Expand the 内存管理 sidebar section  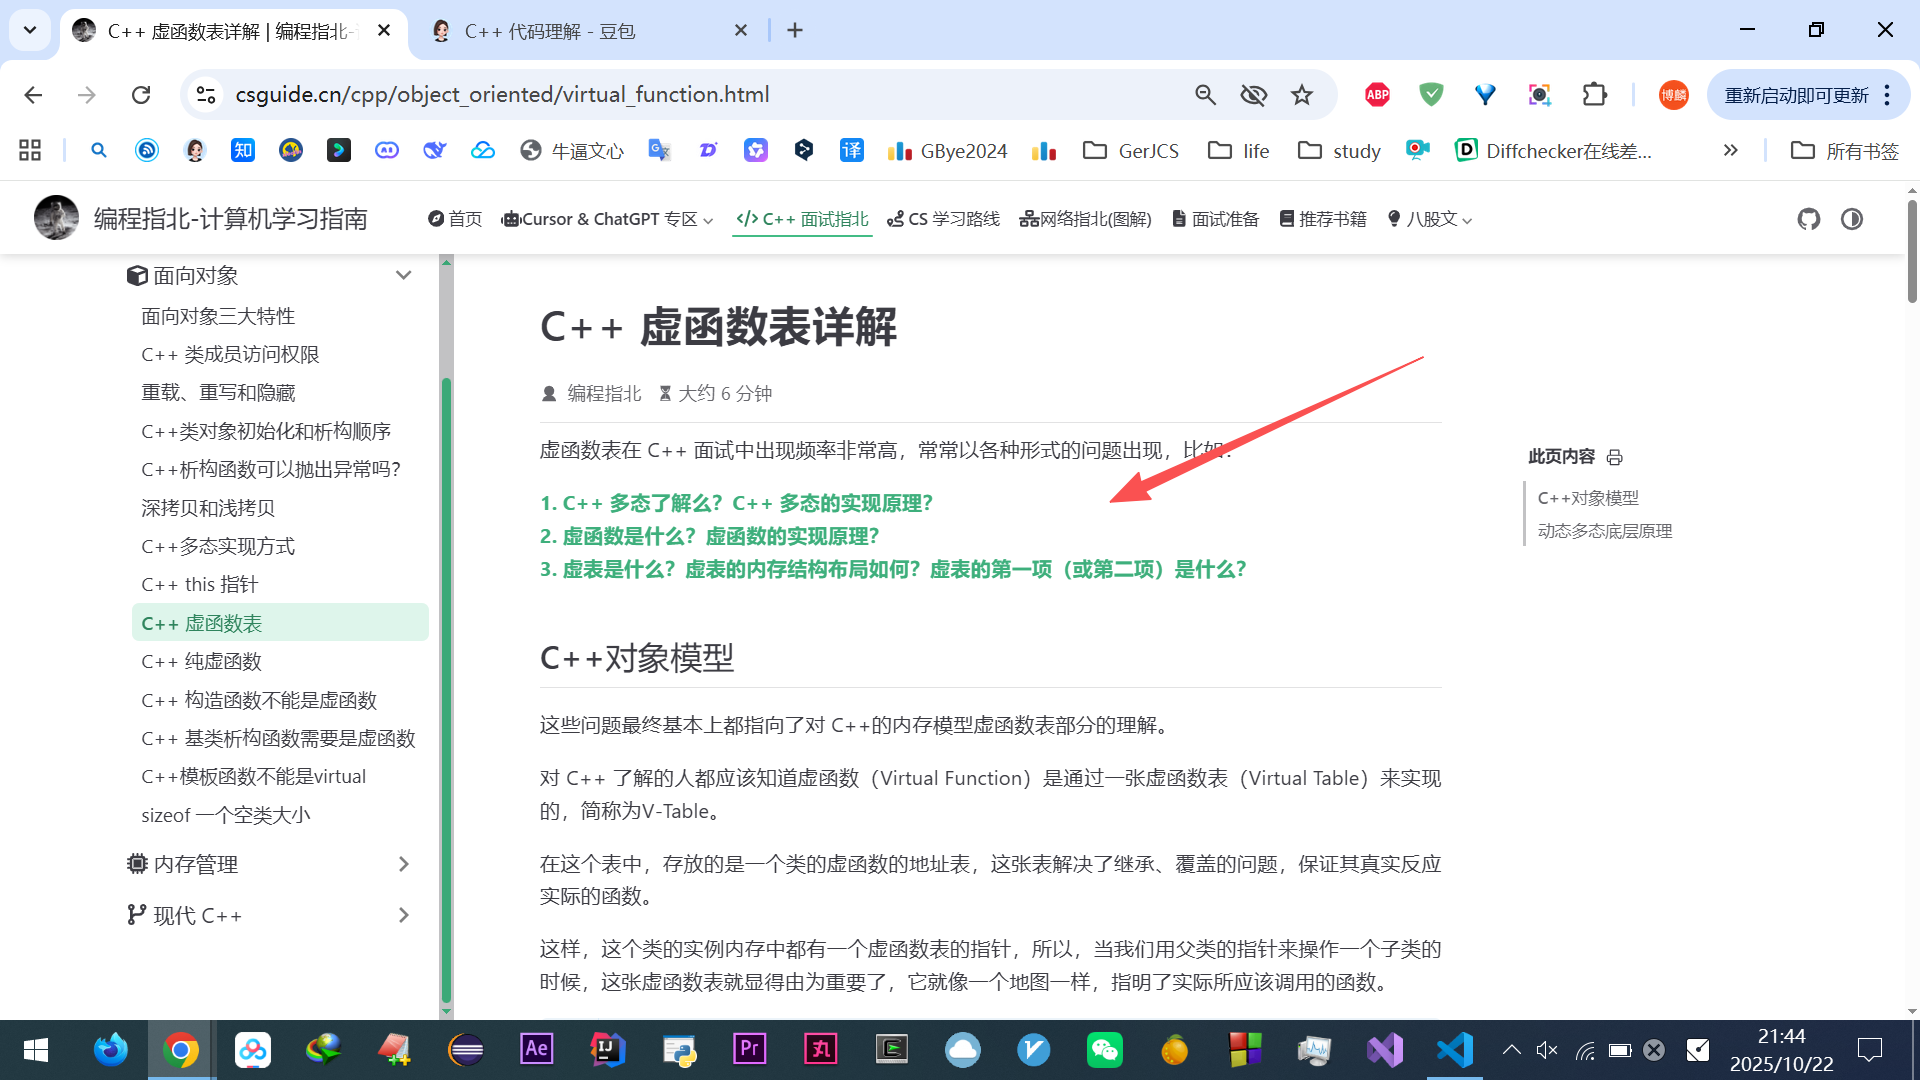[403, 864]
